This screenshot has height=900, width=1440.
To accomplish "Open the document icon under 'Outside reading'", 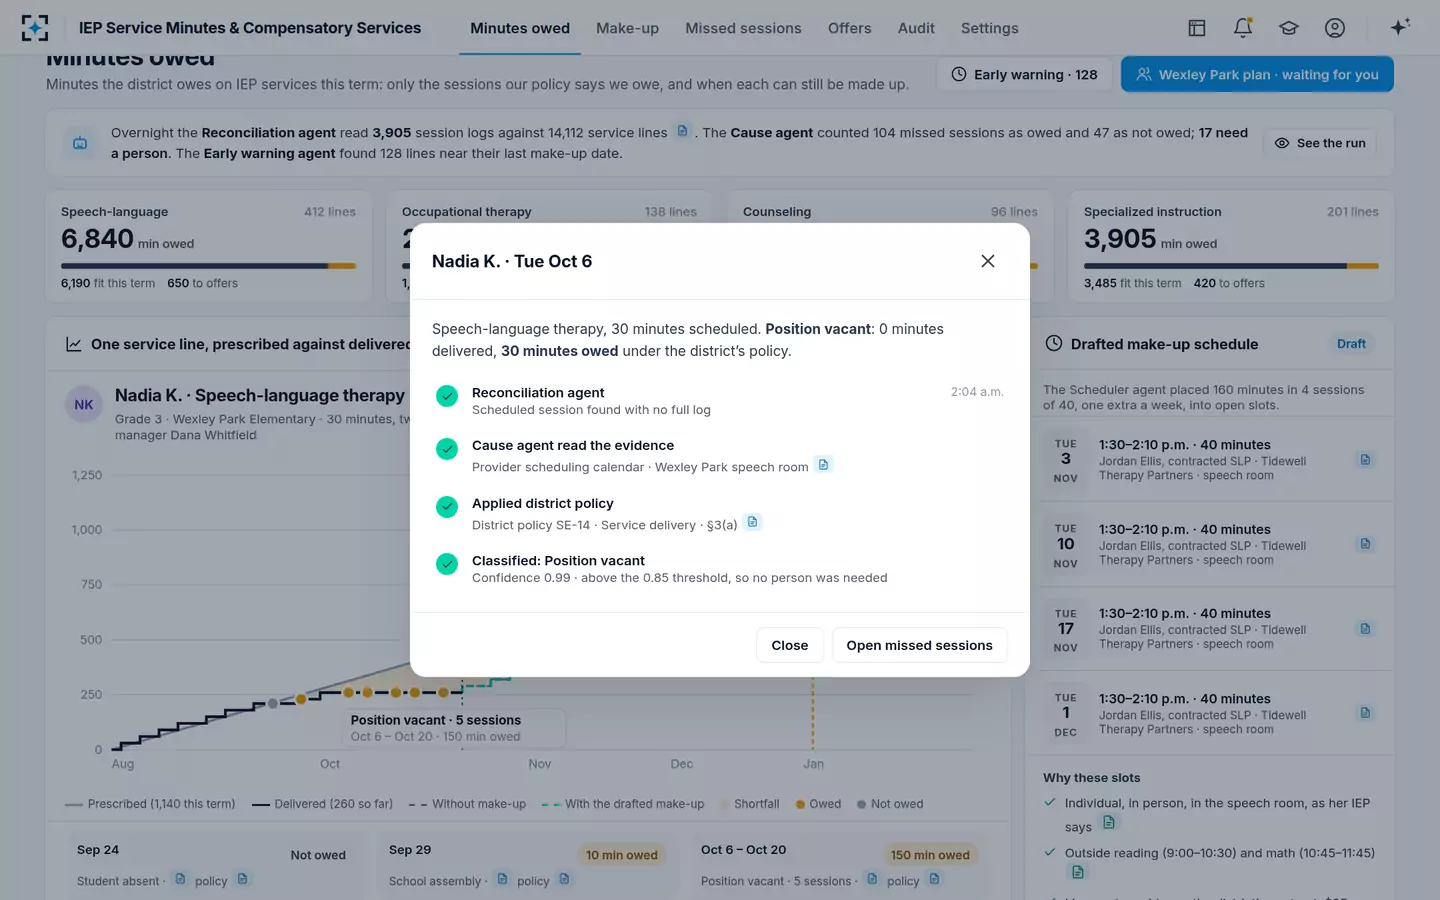I will pos(1077,873).
